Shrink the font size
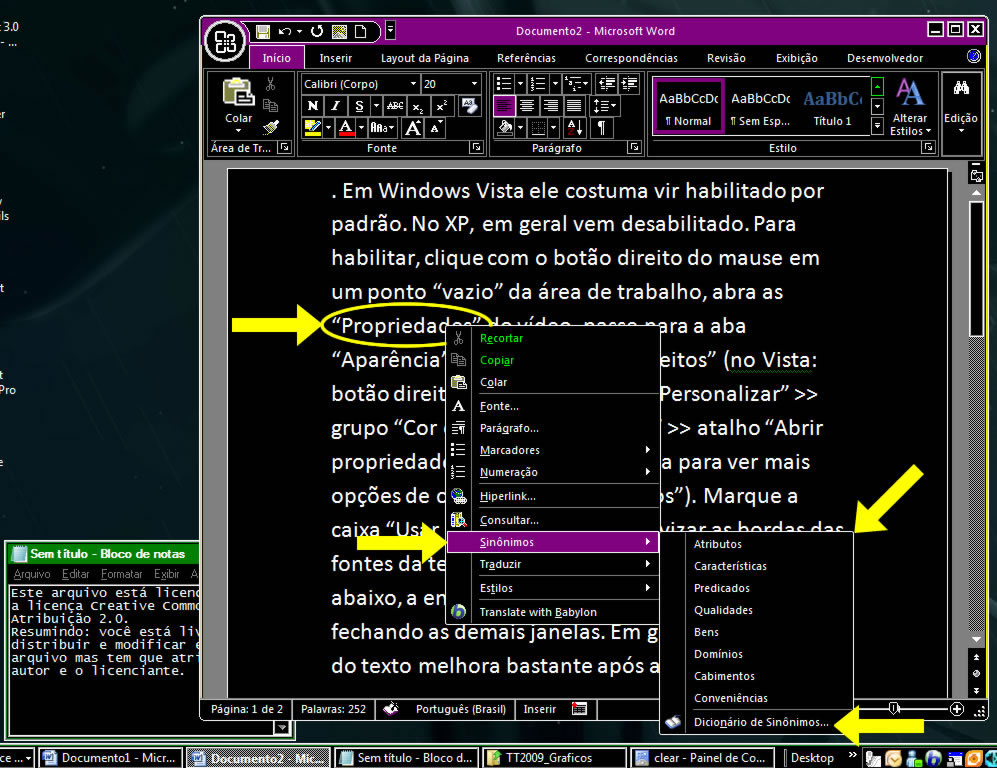This screenshot has width=997, height=768. coord(436,128)
